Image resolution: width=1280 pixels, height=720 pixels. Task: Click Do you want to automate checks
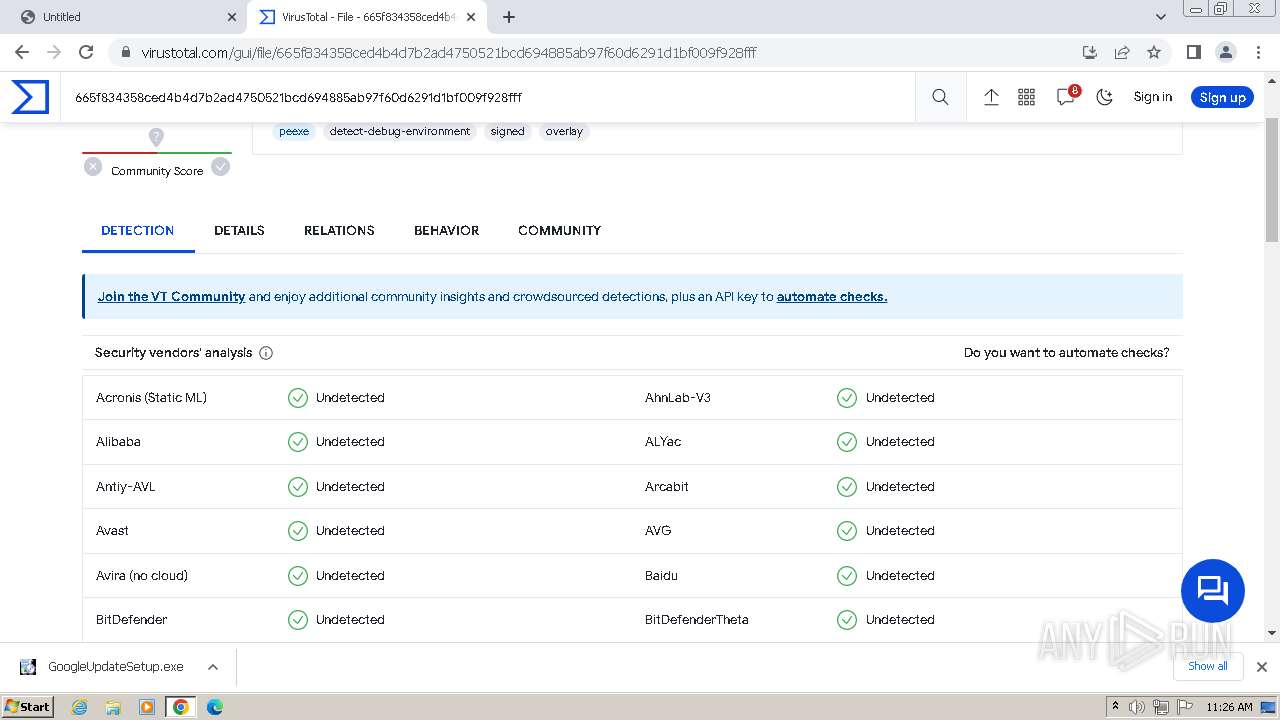1066,353
